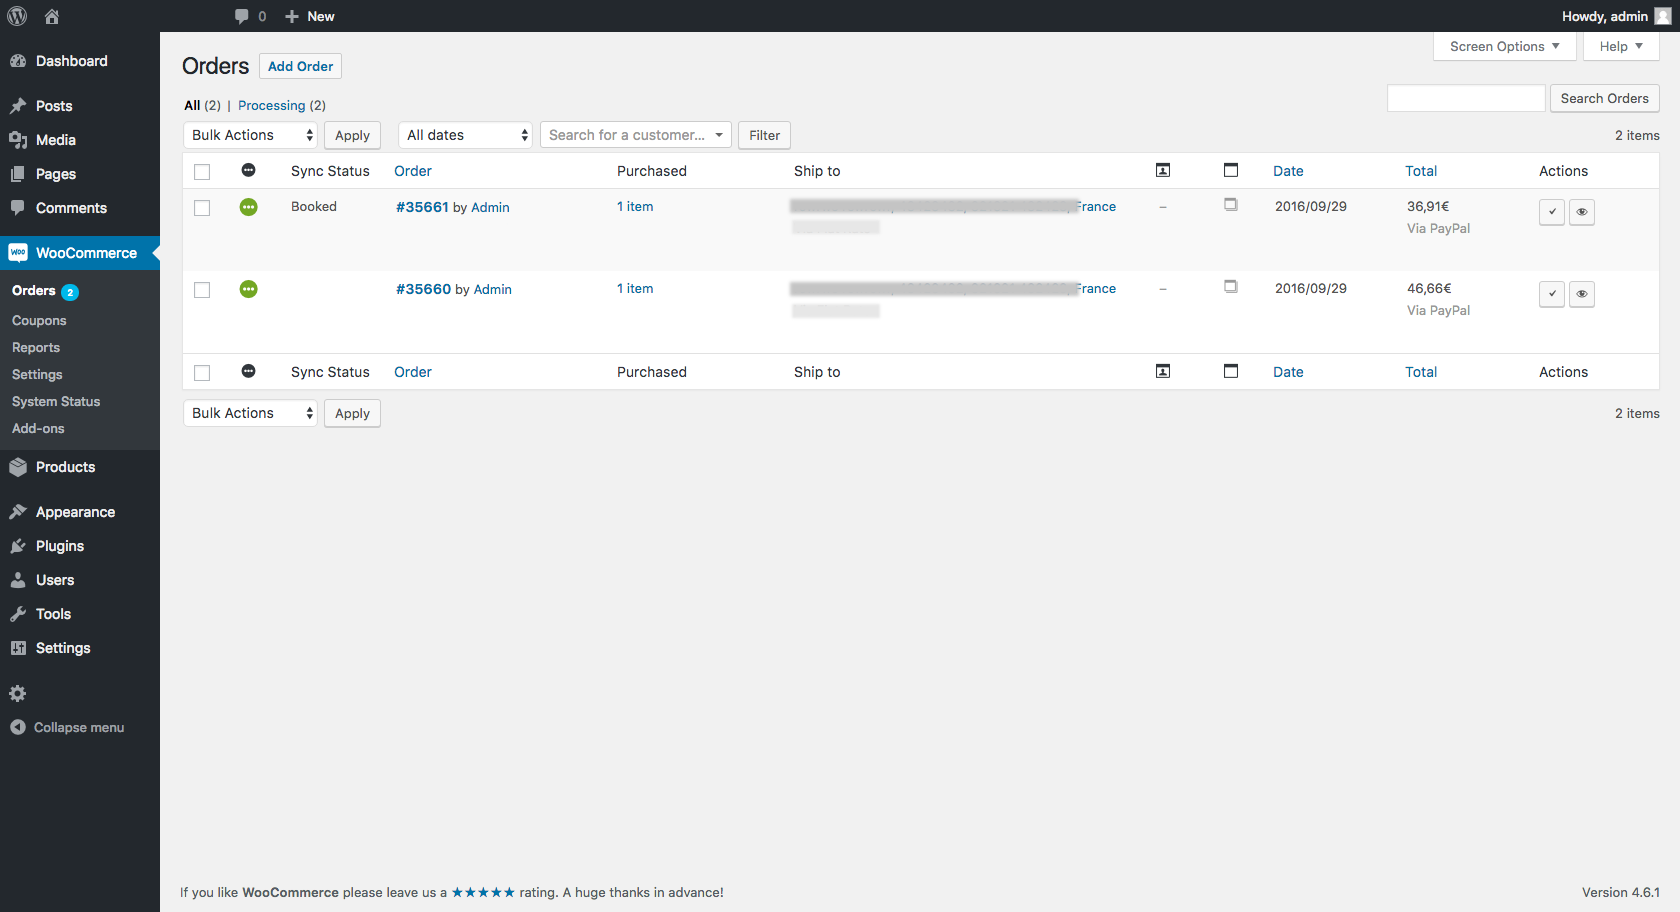Viewport: 1680px width, 912px height.
Task: Click processing status icon for order #35661
Action: click(249, 207)
